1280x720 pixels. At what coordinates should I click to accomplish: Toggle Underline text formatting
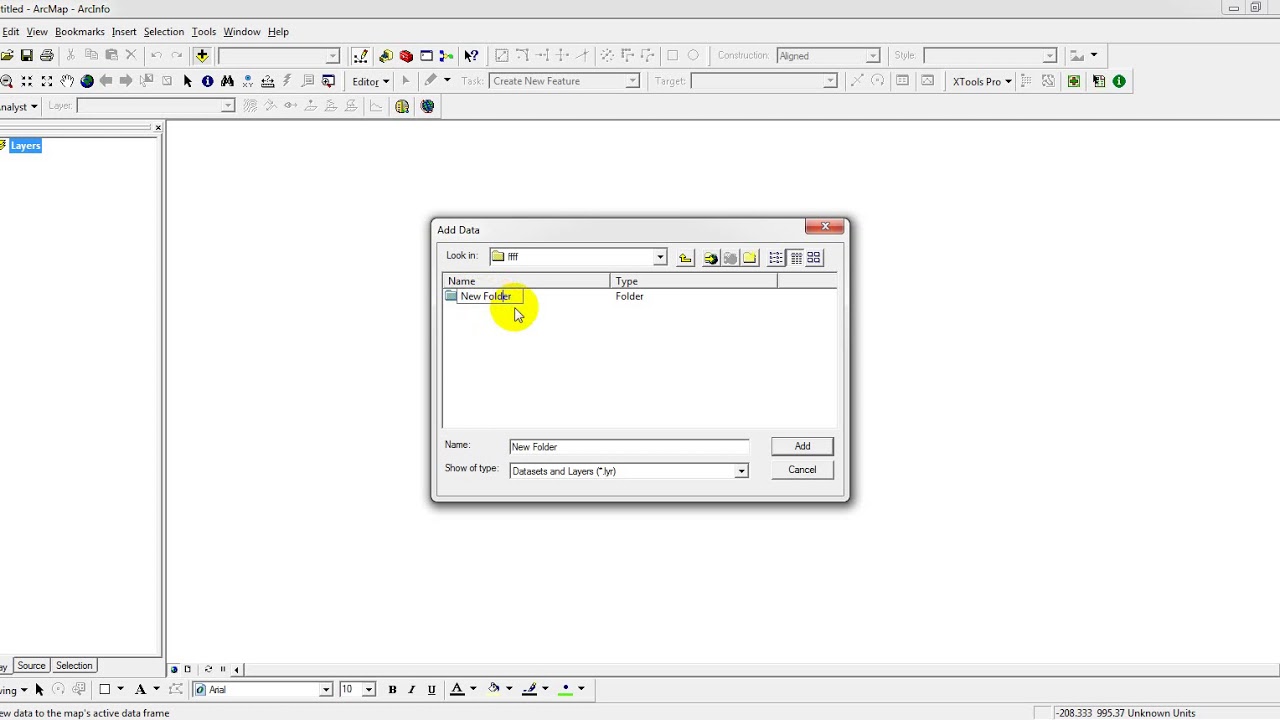coord(431,689)
